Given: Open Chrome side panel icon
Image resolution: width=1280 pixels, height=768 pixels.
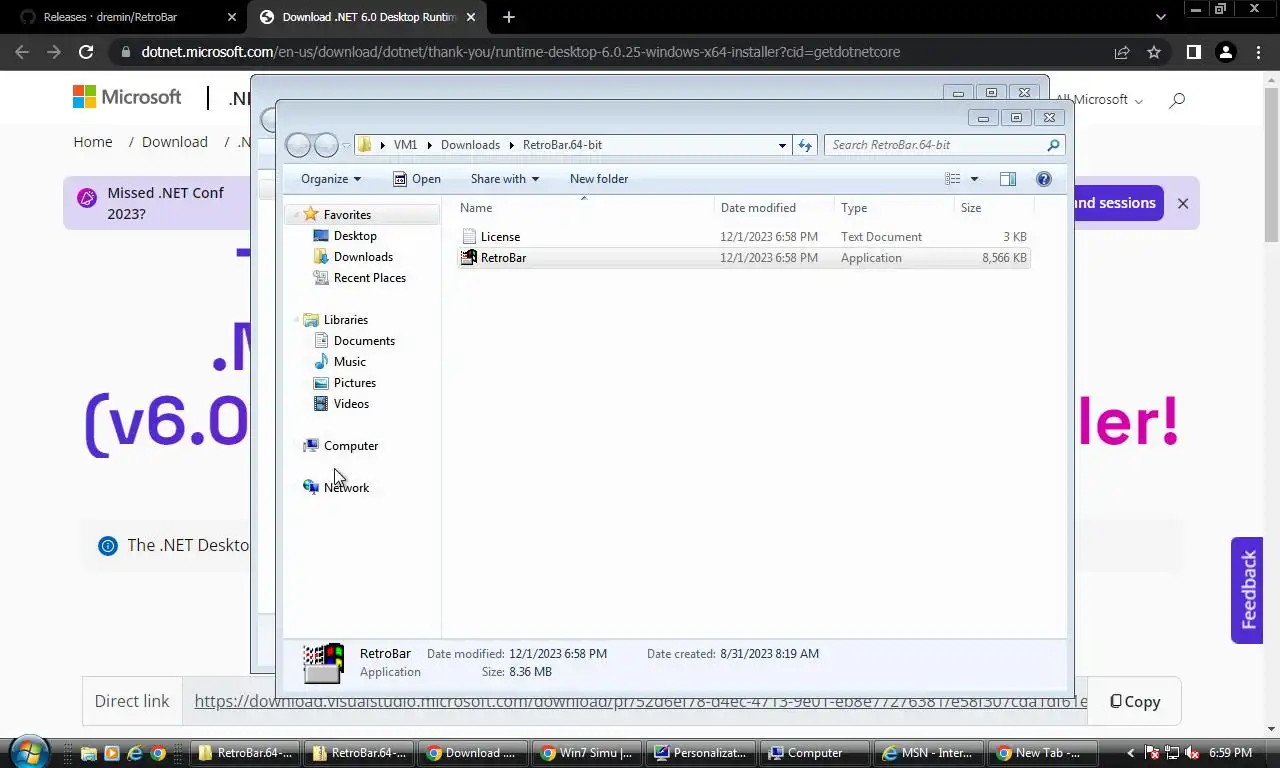Looking at the screenshot, I should tap(1193, 52).
